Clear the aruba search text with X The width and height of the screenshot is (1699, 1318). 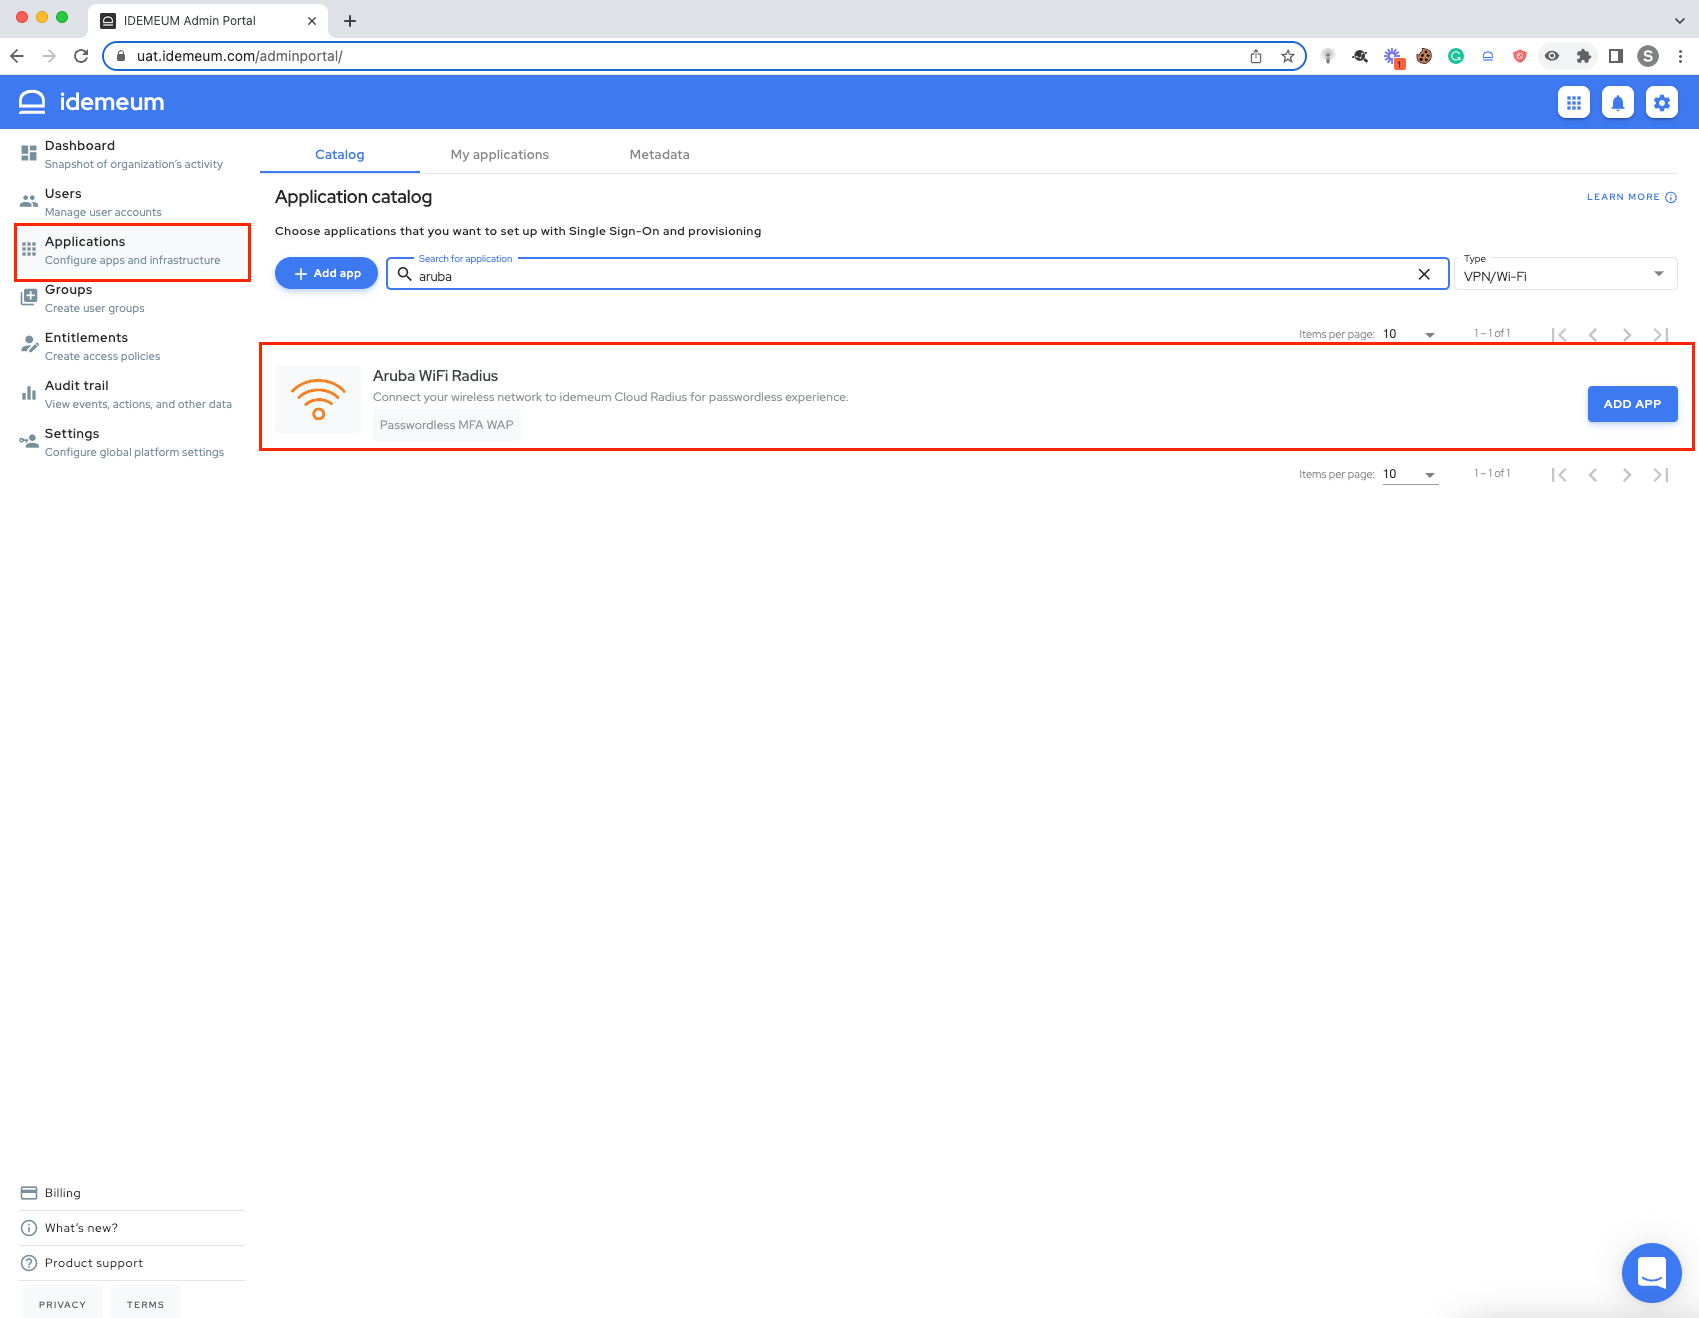1424,274
